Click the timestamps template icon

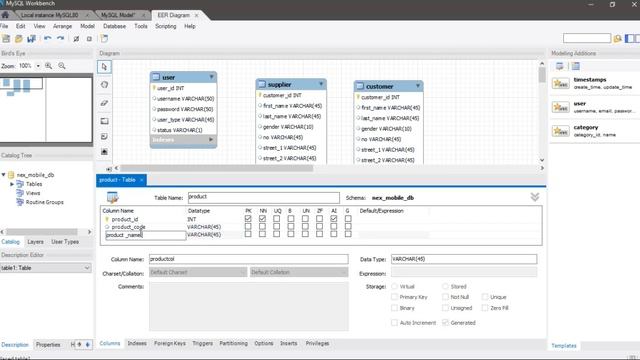[560, 83]
